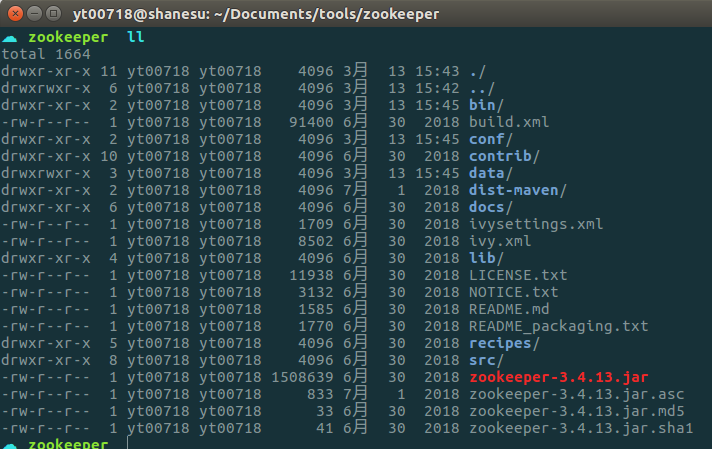
Task: Click the zookeeper prompt text on the first line
Action: (68, 37)
